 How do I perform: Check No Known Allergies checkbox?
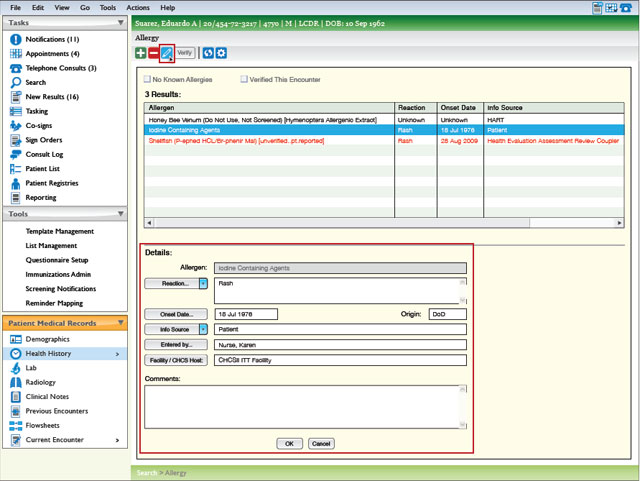147,79
